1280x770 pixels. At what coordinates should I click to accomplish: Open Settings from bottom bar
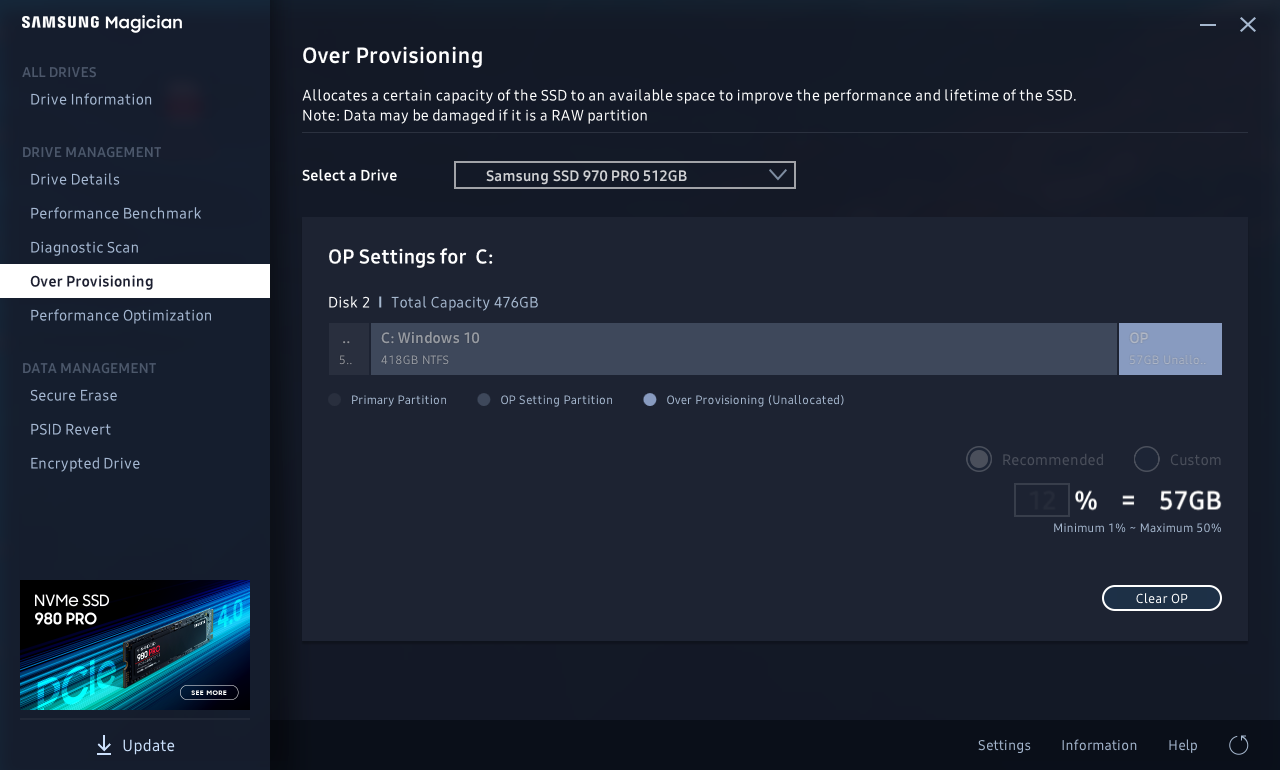point(1004,745)
